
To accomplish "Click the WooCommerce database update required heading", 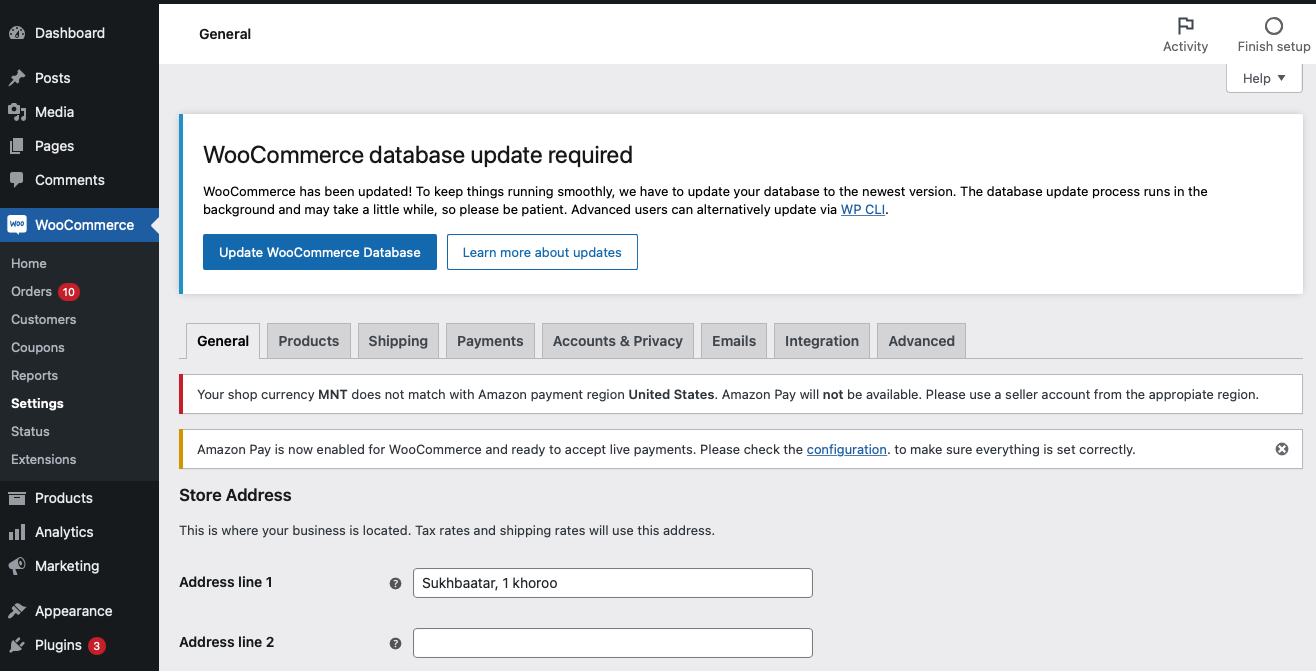I will click(x=418, y=155).
